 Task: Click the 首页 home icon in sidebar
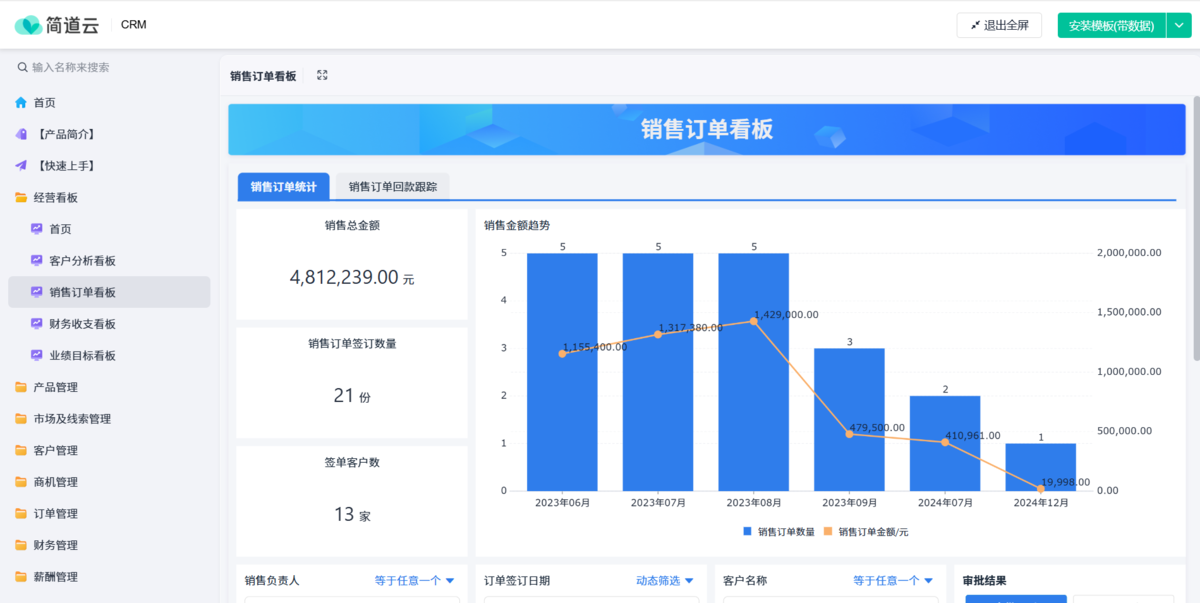[x=21, y=102]
